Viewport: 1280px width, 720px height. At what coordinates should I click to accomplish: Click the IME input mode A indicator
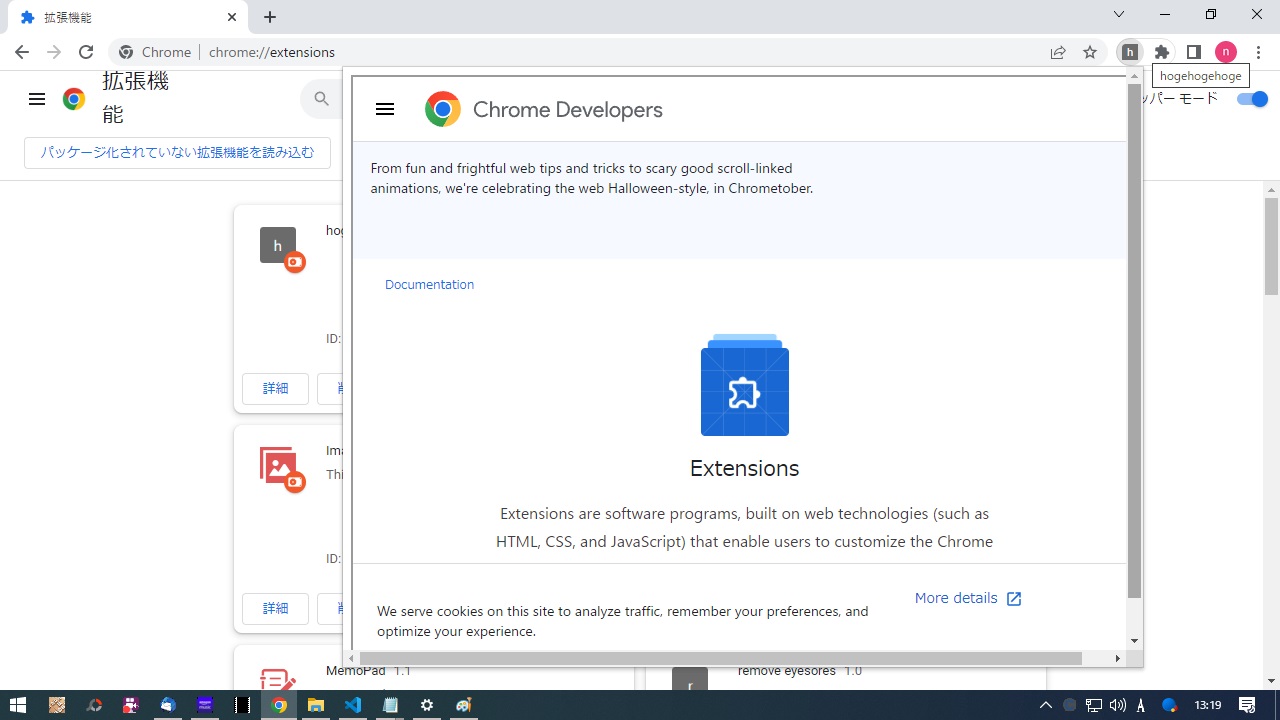click(x=1141, y=705)
